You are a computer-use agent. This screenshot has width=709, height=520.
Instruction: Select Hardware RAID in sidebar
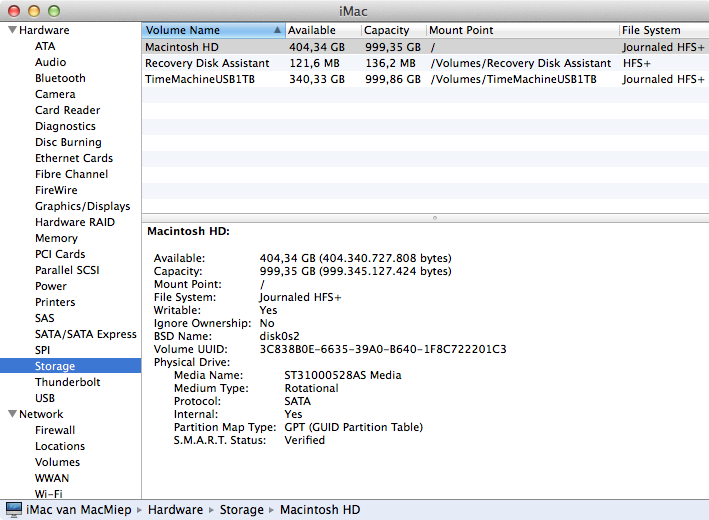coord(75,222)
